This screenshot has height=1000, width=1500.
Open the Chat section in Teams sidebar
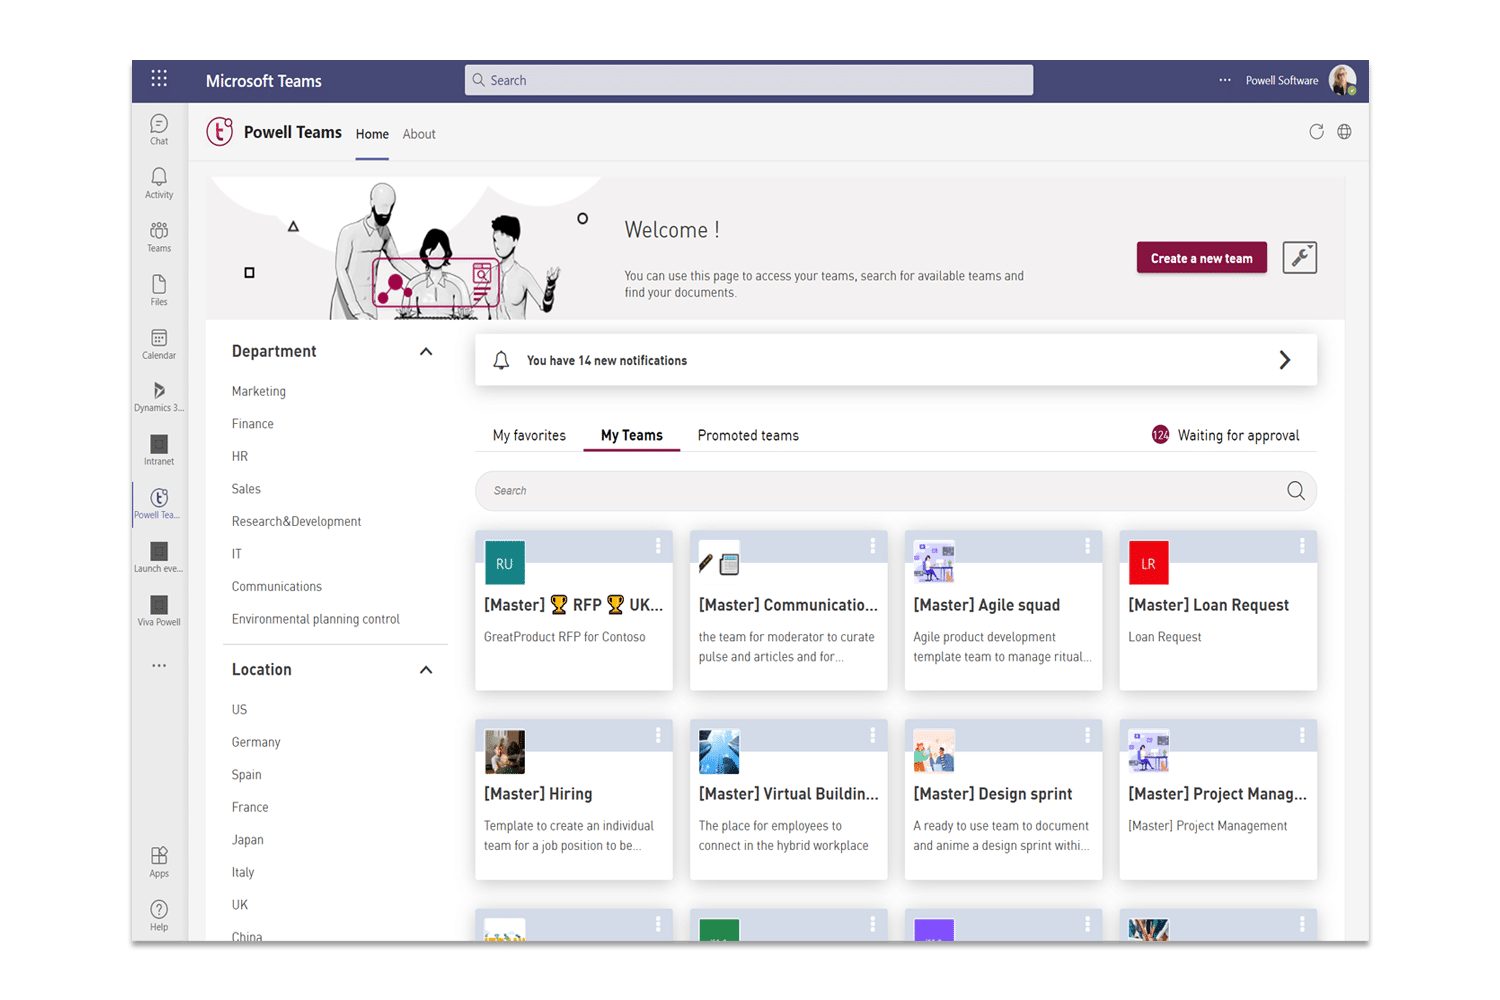click(x=158, y=128)
